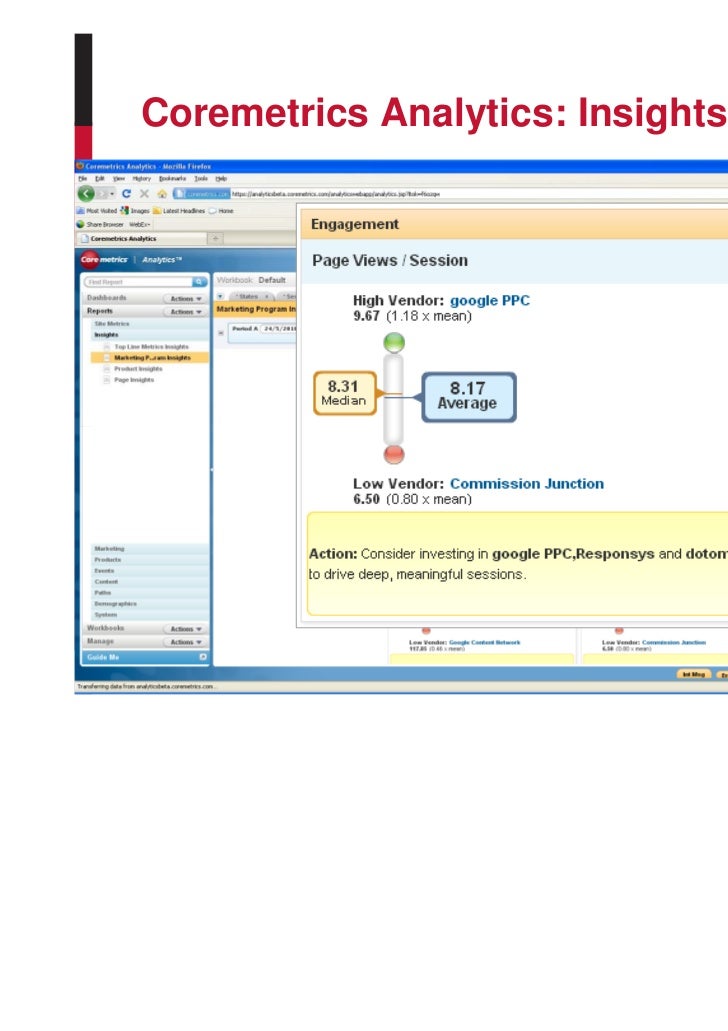Viewport: 728px width, 1031px height.
Task: Expand the Demographics report group
Action: 150,604
